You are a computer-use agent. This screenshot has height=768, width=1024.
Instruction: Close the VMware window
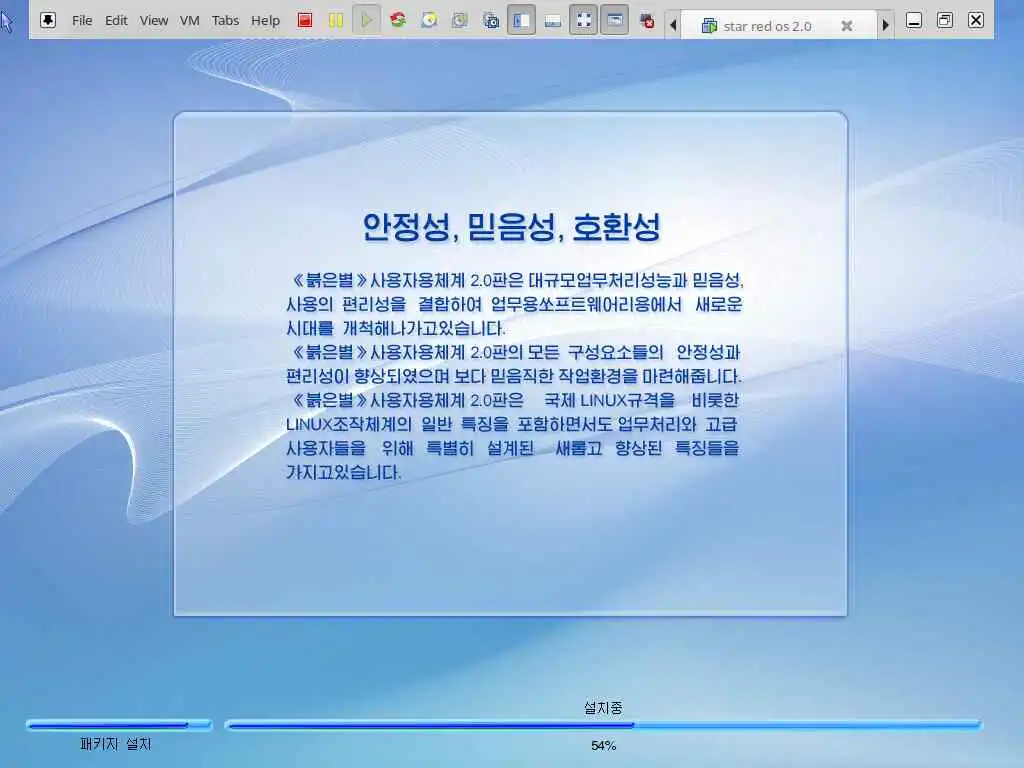(x=976, y=20)
